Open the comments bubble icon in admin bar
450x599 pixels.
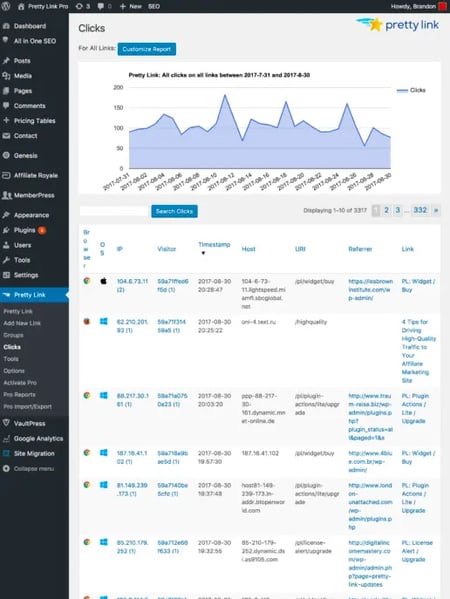point(100,6)
